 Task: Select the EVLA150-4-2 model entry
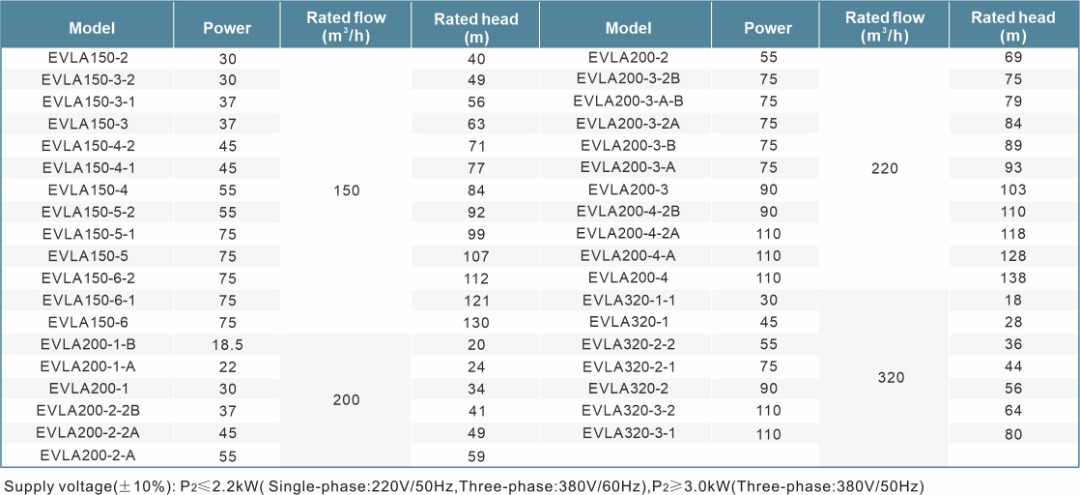[x=86, y=146]
